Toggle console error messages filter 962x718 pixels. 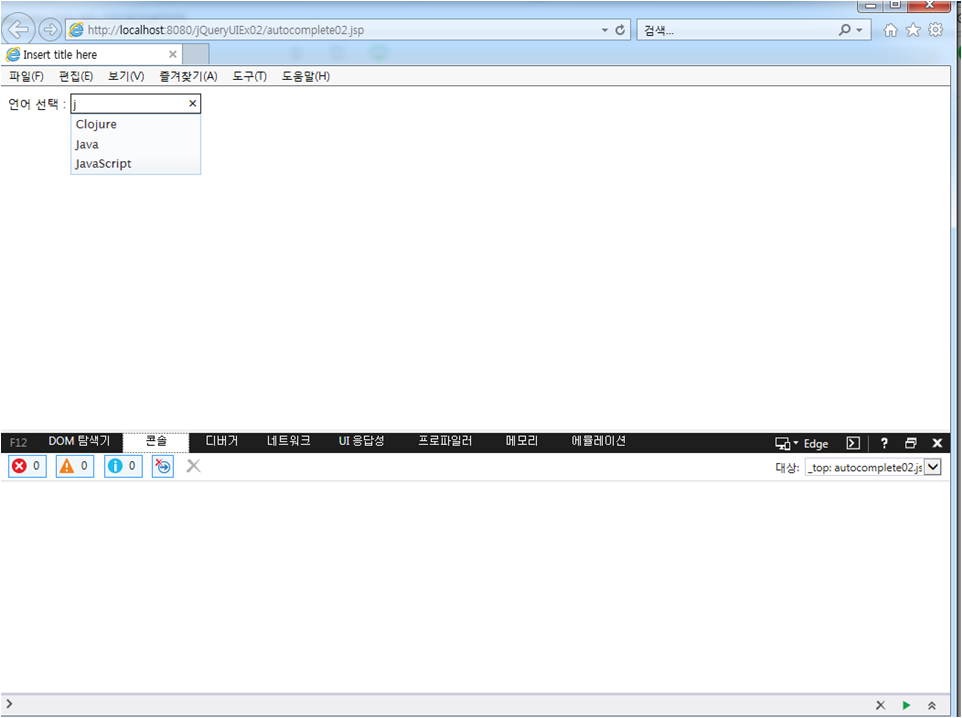tap(27, 466)
